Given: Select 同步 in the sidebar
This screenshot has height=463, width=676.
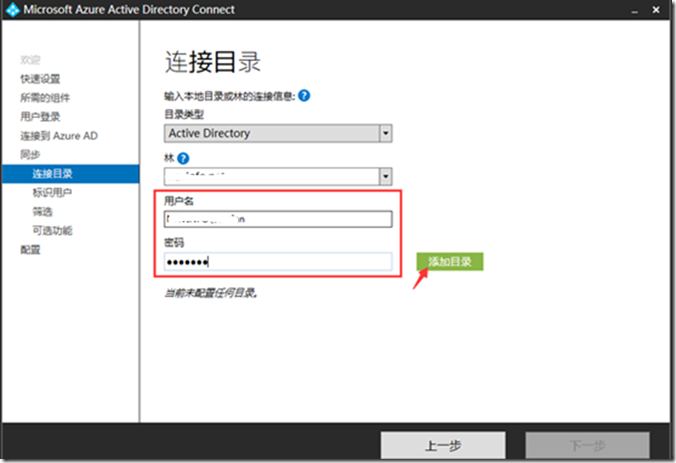Looking at the screenshot, I should pyautogui.click(x=30, y=154).
